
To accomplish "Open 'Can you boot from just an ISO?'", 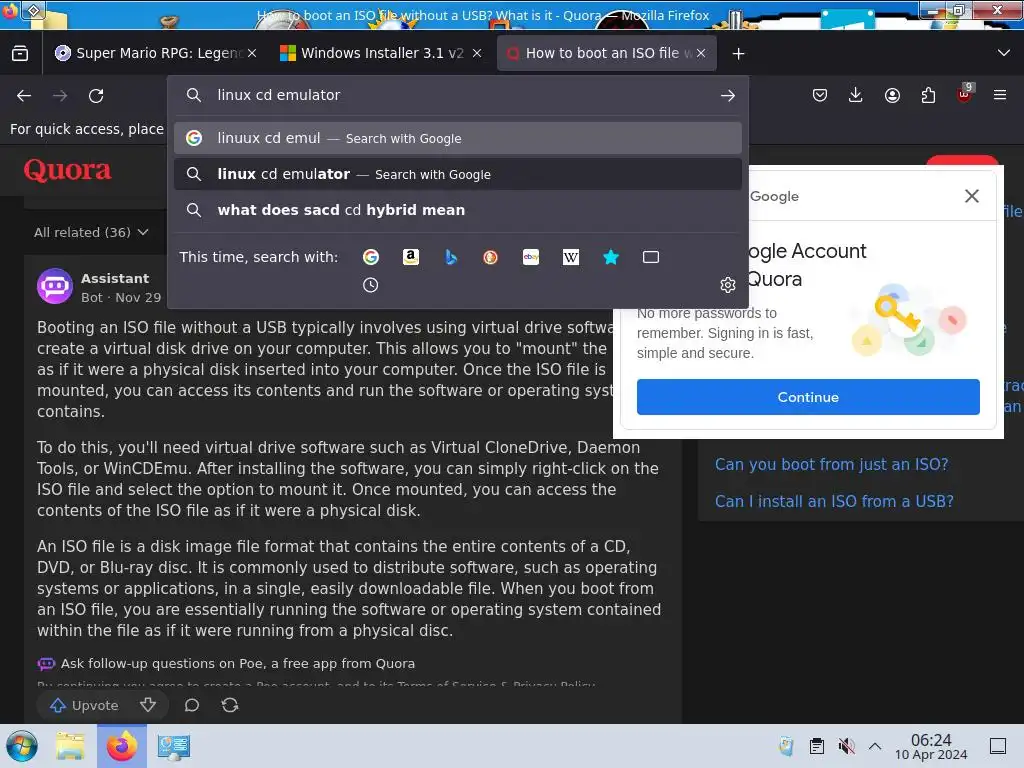I will coord(831,464).
